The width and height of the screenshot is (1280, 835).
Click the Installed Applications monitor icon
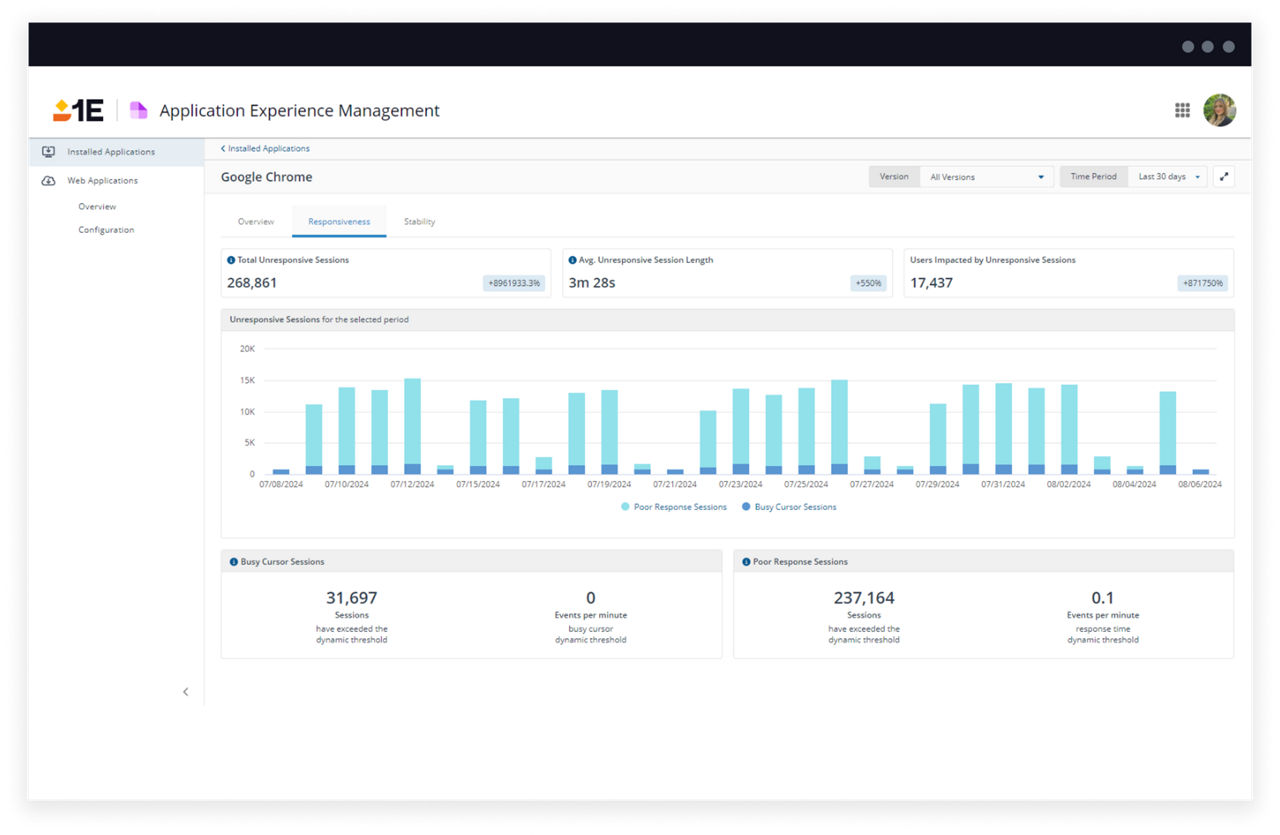tap(48, 152)
